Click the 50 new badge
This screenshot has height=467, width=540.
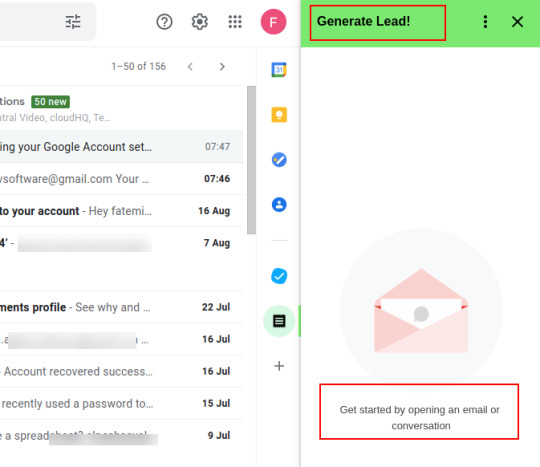click(x=50, y=102)
